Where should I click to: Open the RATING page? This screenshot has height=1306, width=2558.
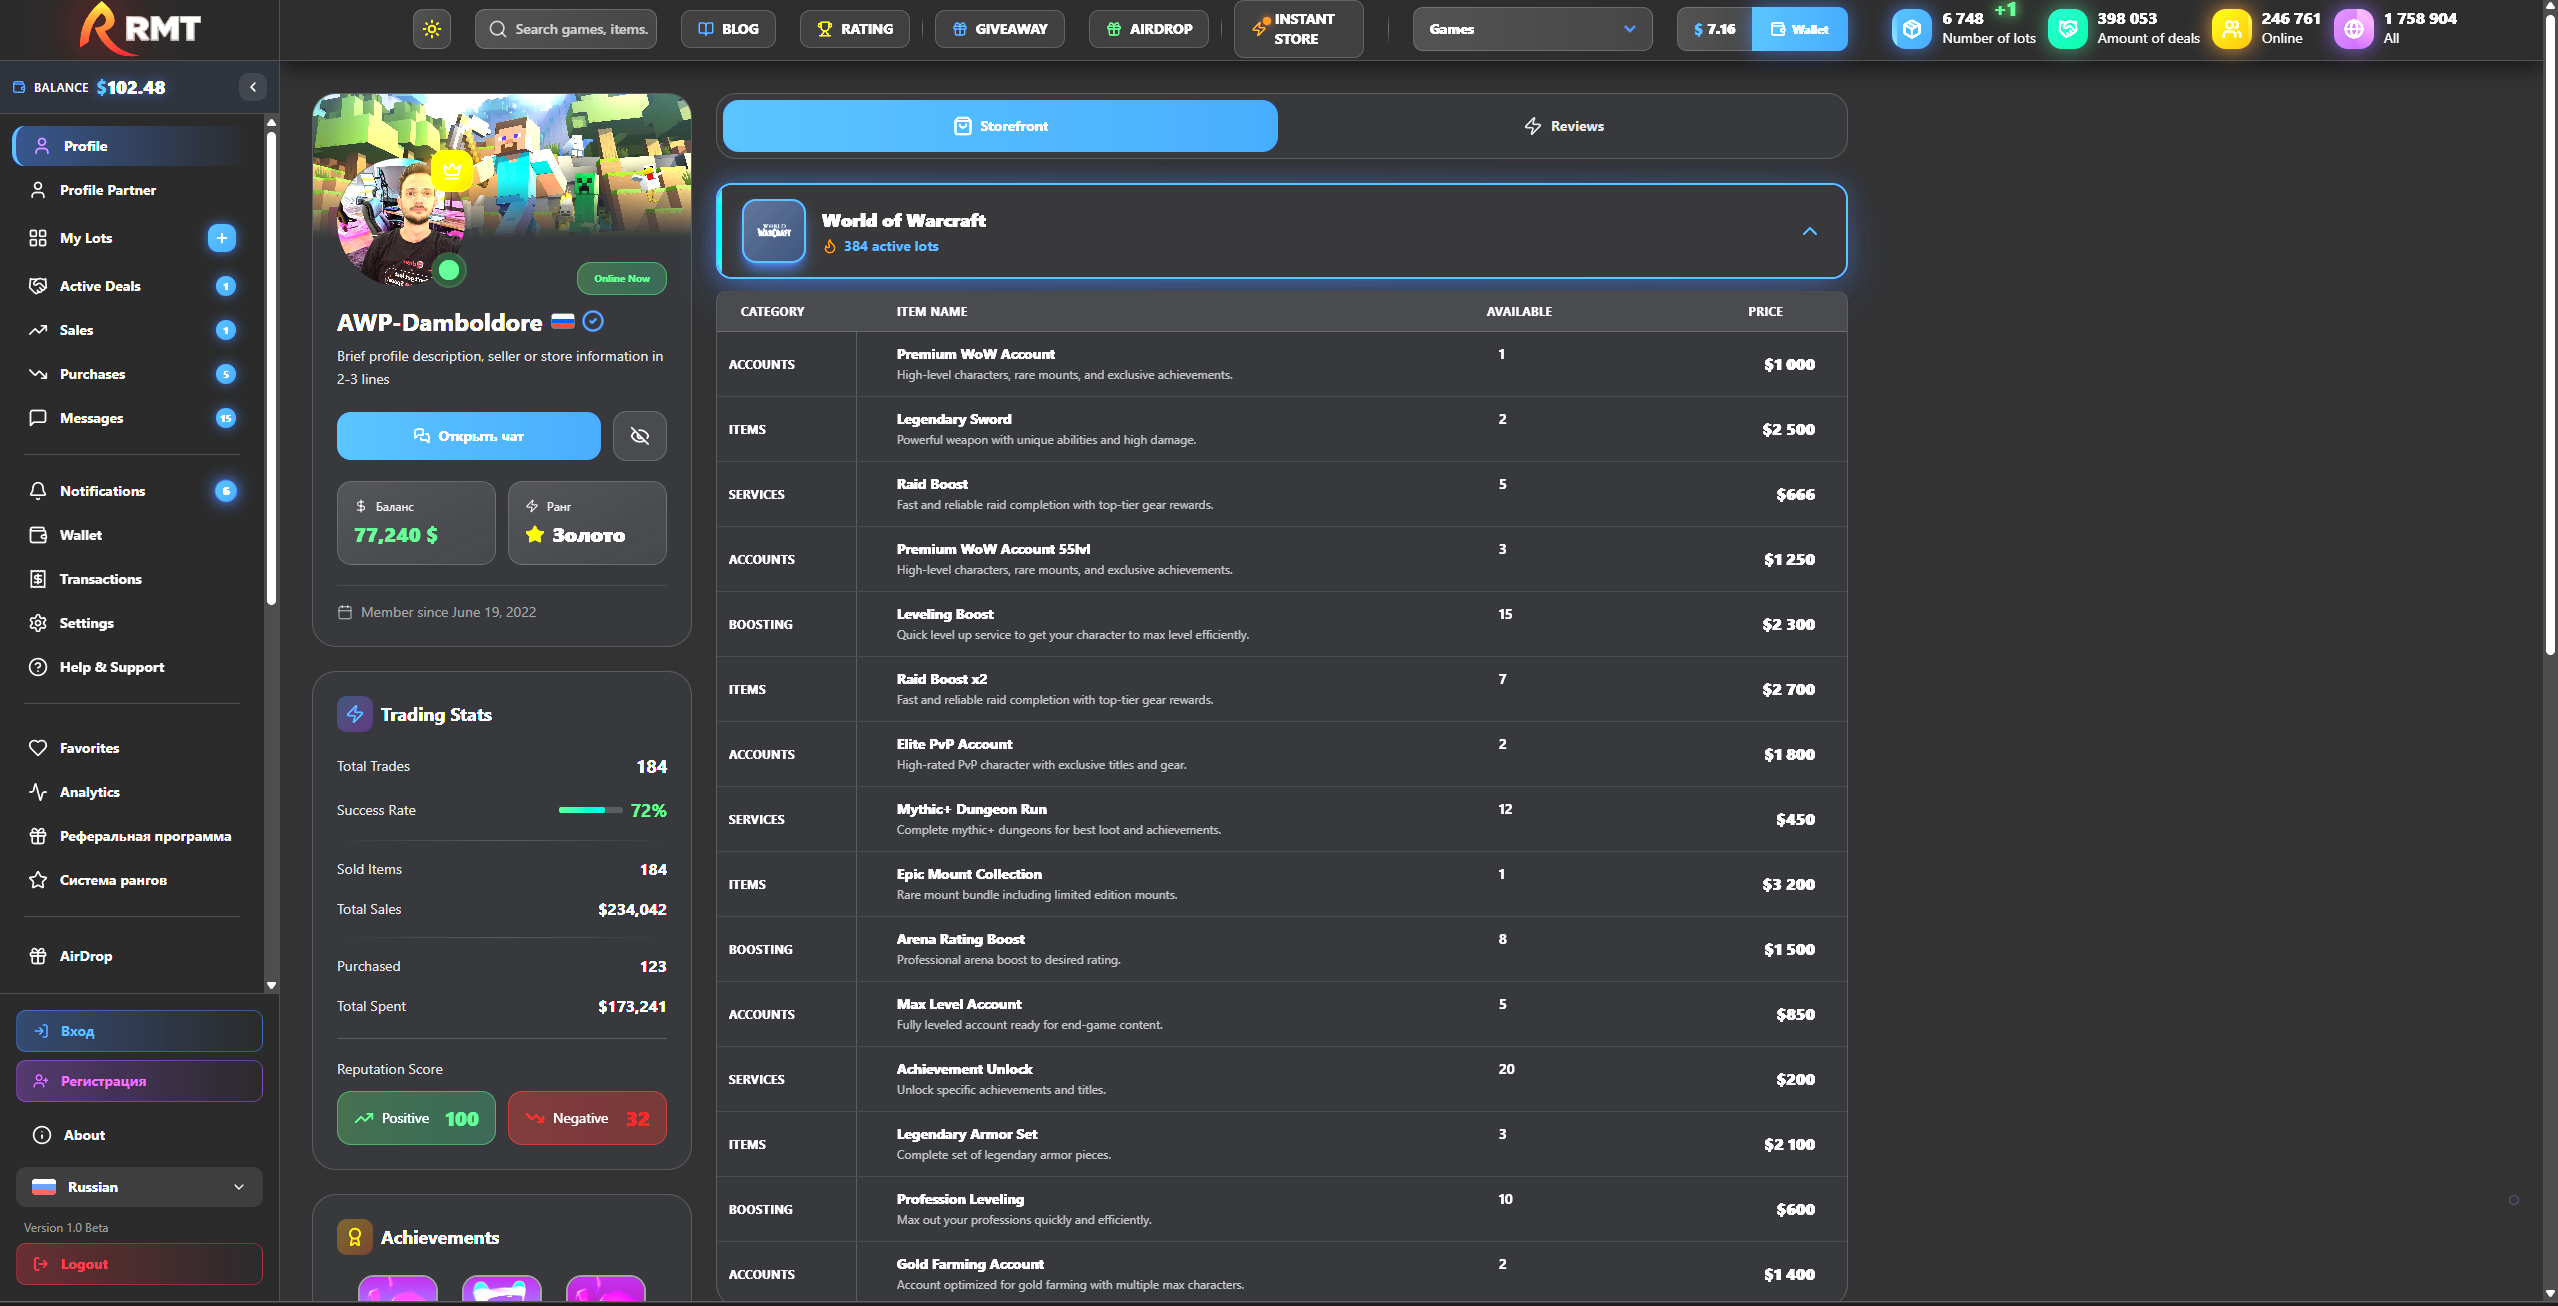click(854, 29)
